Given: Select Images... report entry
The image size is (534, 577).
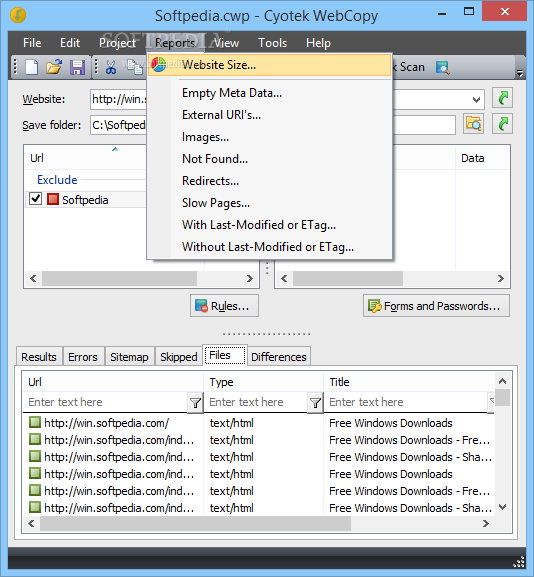Looking at the screenshot, I should [269, 137].
